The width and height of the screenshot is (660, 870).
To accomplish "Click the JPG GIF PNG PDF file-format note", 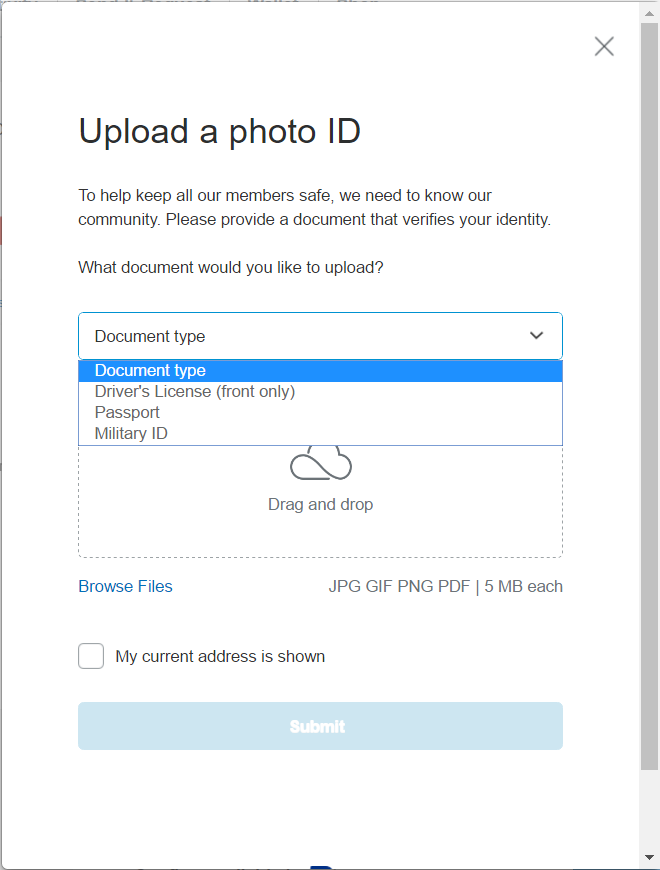I will [445, 587].
